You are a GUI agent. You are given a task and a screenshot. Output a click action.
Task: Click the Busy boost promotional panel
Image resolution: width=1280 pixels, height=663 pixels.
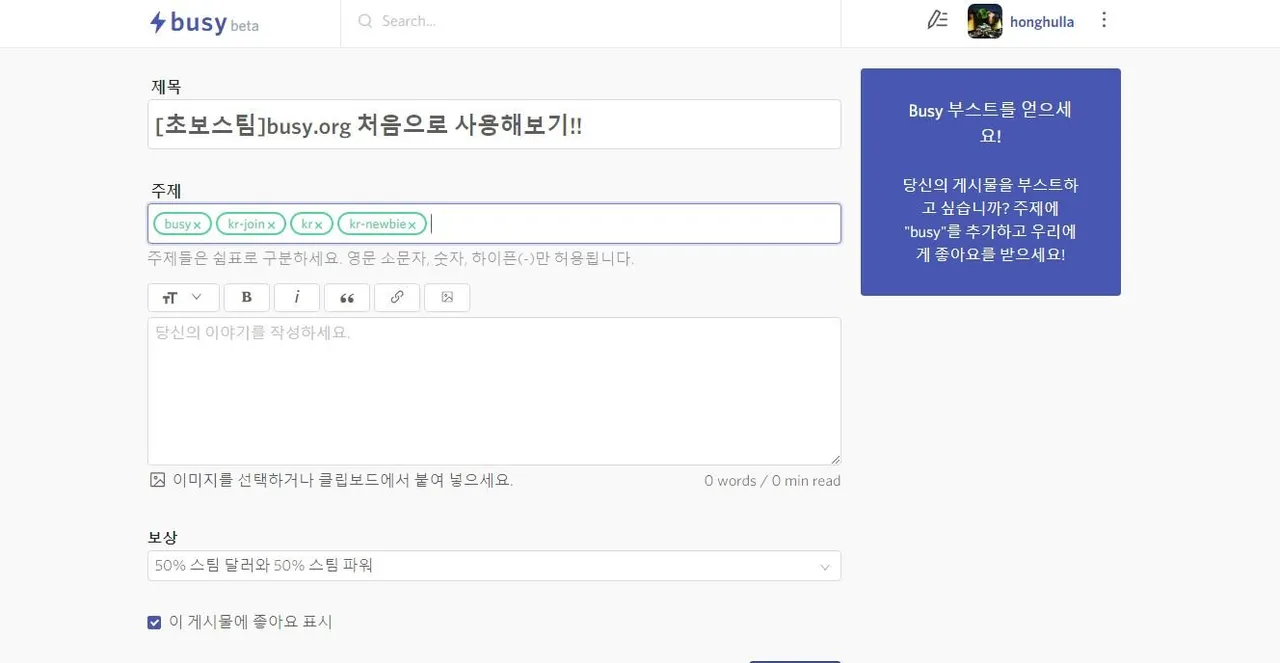(990, 182)
